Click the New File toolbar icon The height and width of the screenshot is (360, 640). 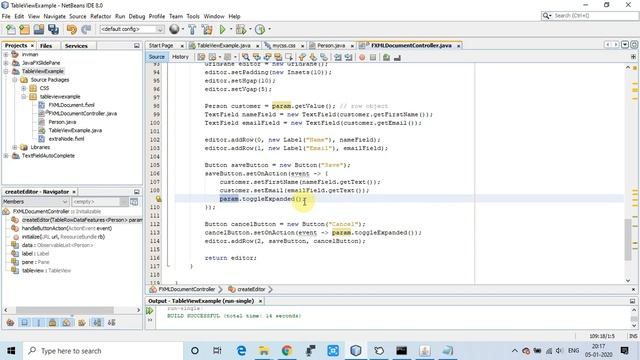click(11, 29)
